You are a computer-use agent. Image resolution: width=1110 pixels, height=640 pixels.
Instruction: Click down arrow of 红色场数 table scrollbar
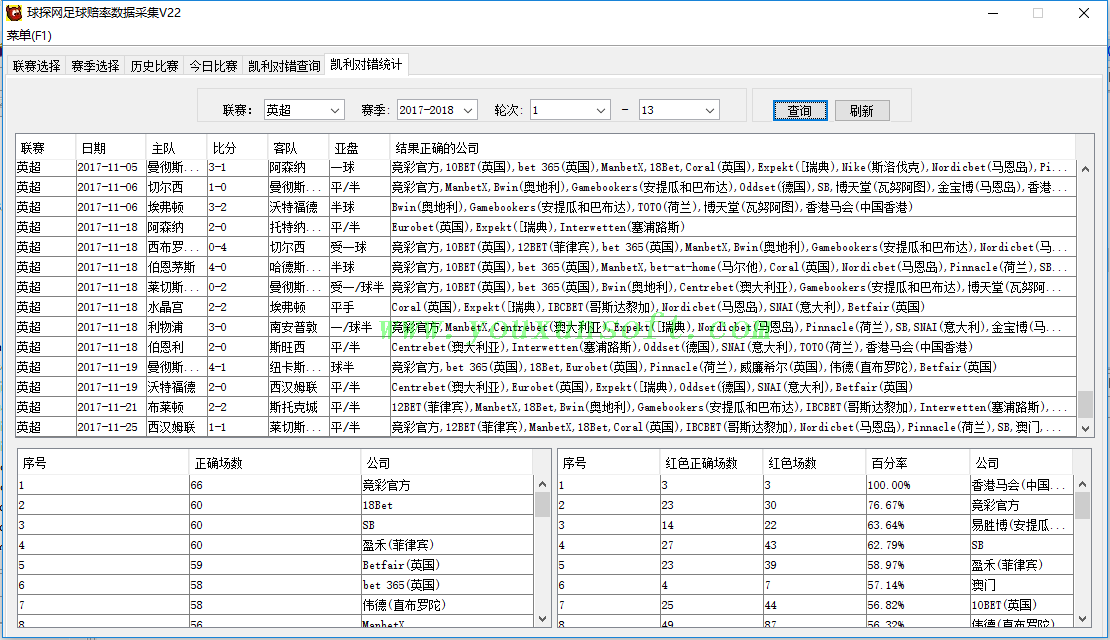[1082, 618]
